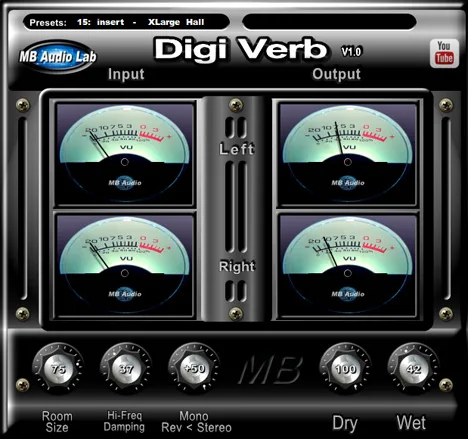Click the Mono Rev Stereo knob

point(194,369)
